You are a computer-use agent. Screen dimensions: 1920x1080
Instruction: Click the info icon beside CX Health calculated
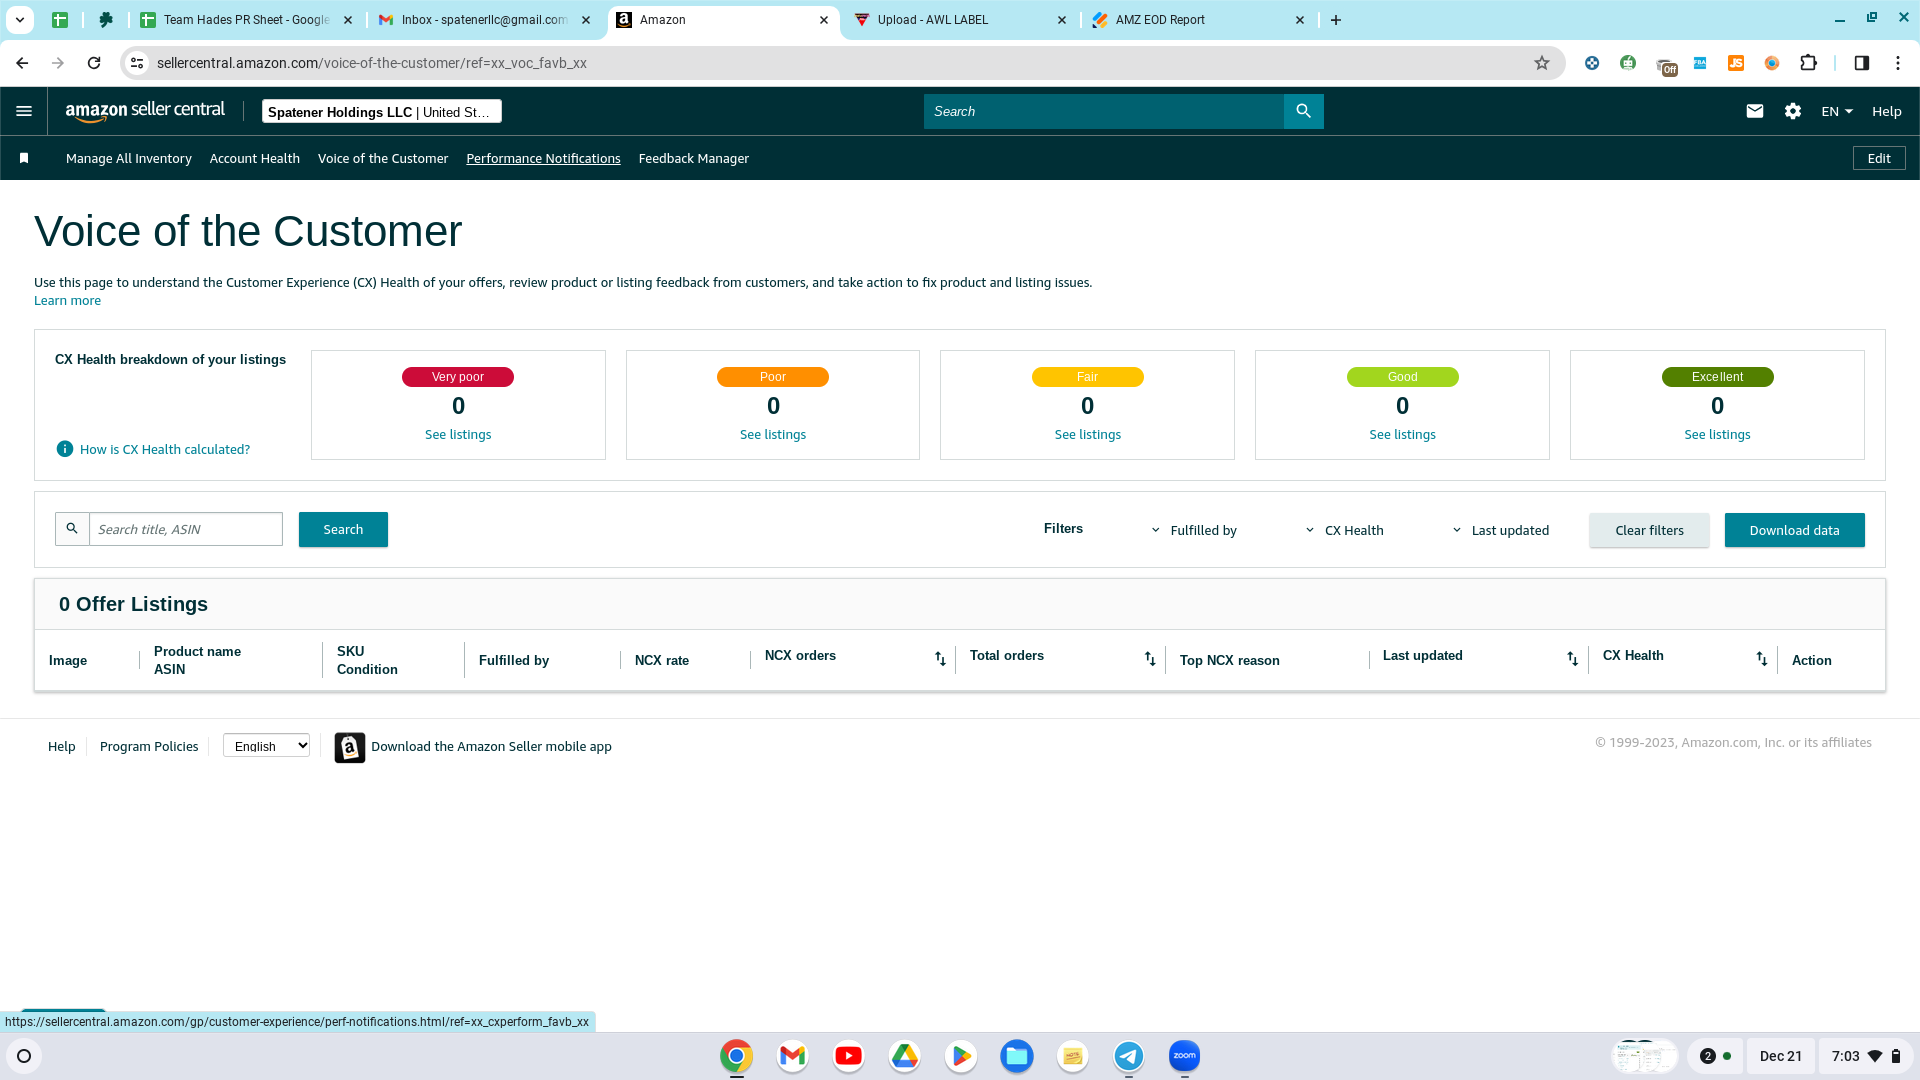point(65,449)
